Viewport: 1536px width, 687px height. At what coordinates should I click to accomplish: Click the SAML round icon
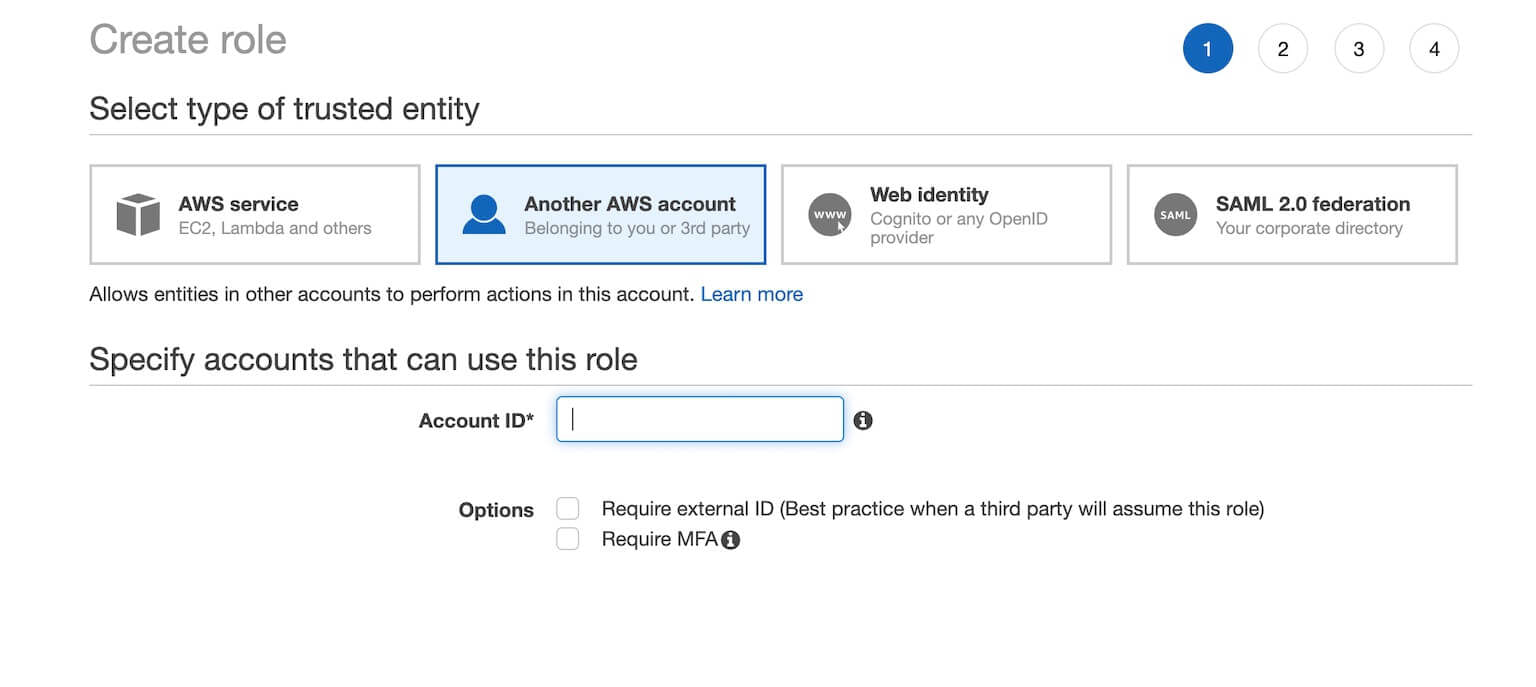point(1175,215)
